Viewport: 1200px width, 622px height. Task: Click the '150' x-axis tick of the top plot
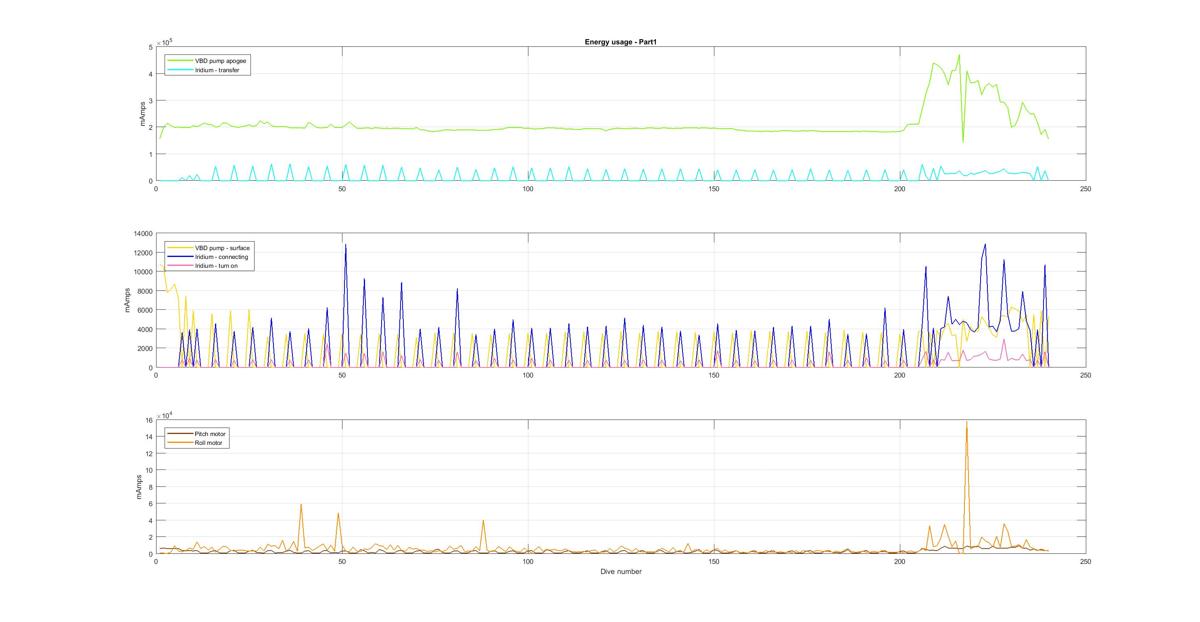click(x=714, y=188)
